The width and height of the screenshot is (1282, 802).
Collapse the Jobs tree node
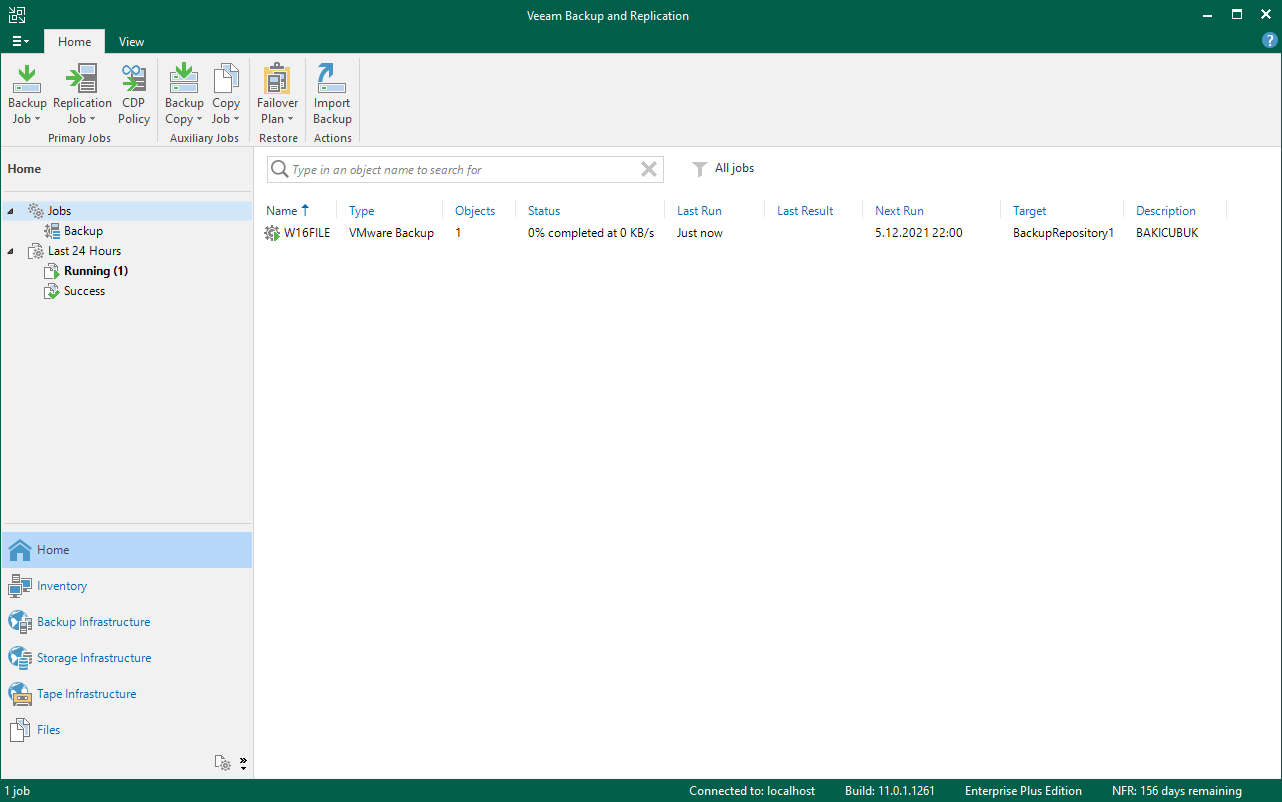tap(10, 211)
